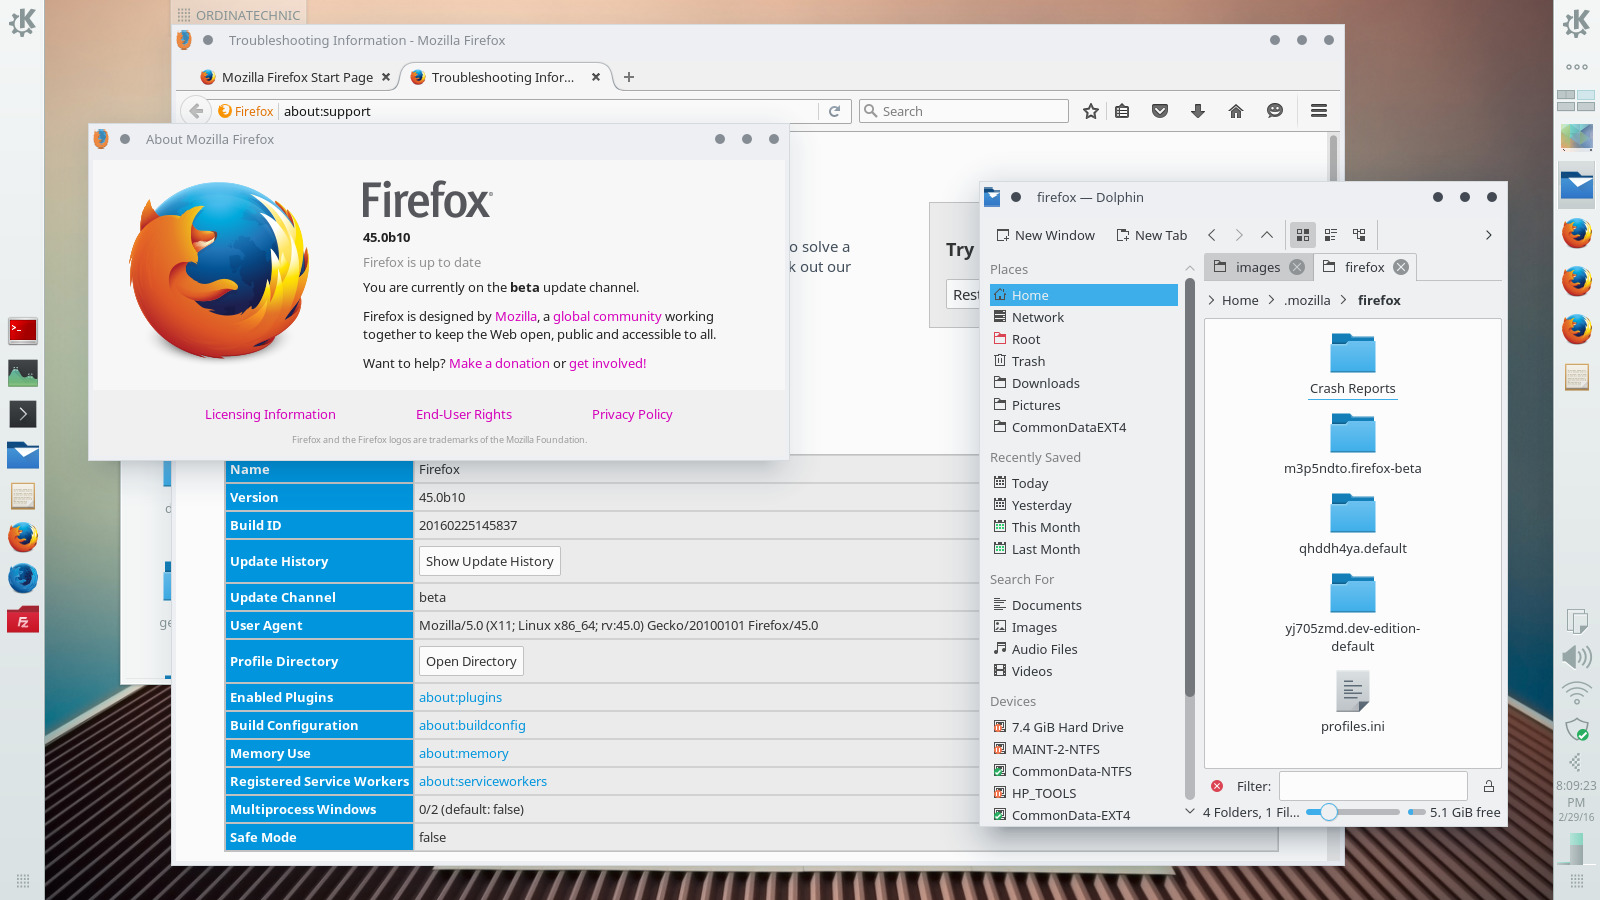Open the Crash Reports folder

click(x=1353, y=364)
